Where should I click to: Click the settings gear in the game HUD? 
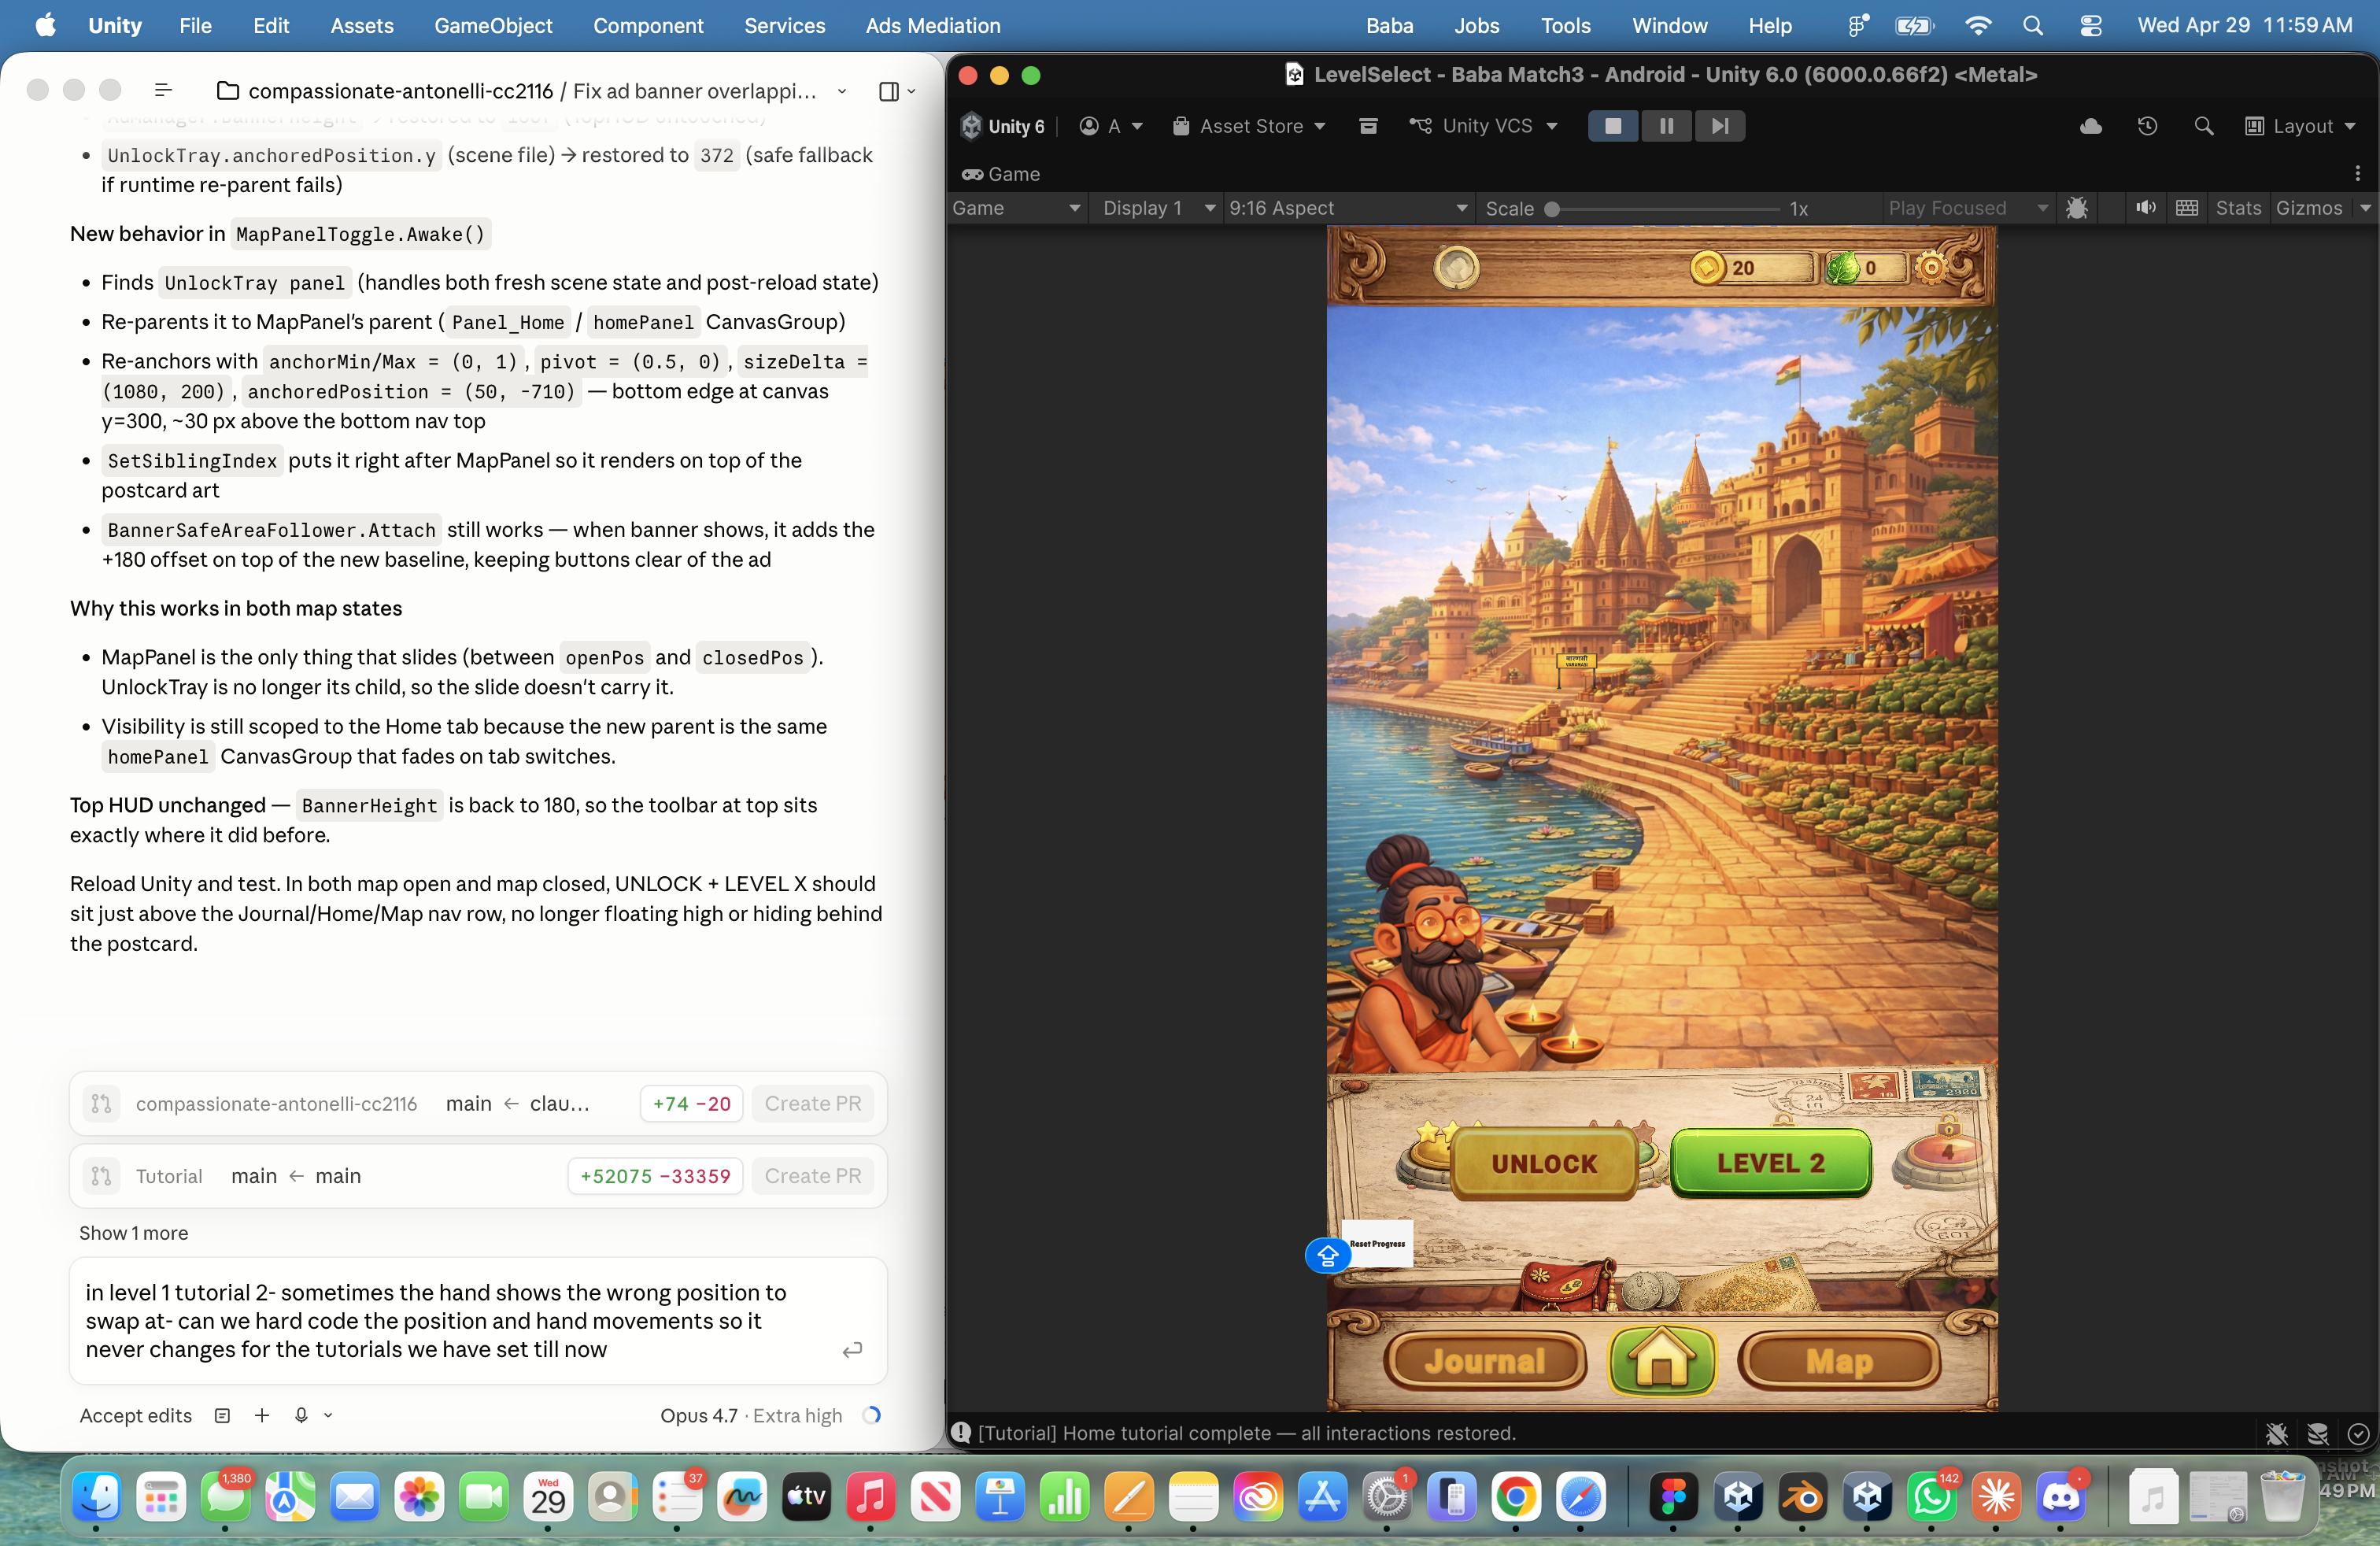[x=1931, y=267]
